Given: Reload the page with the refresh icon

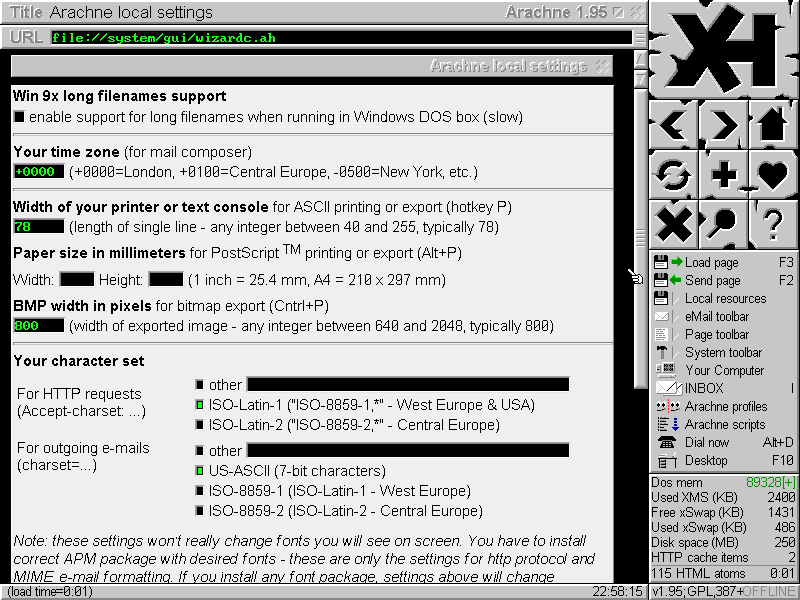Looking at the screenshot, I should (673, 174).
